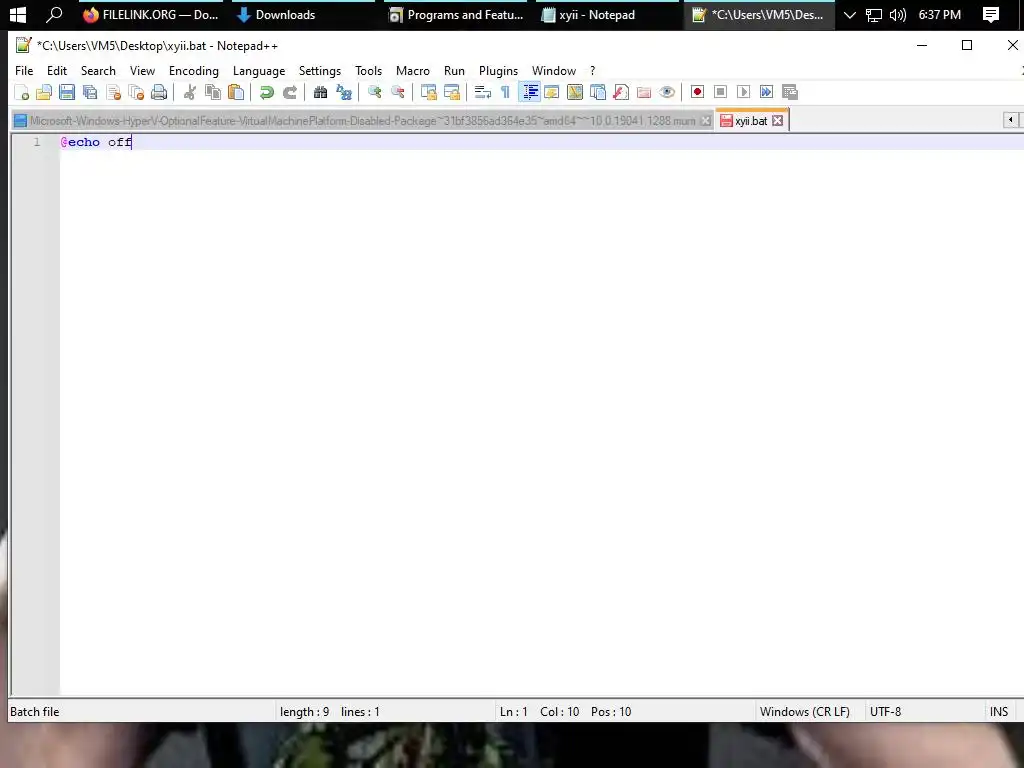Screen dimensions: 1024x768
Task: Close the xyii.bat tab
Action: tap(777, 121)
